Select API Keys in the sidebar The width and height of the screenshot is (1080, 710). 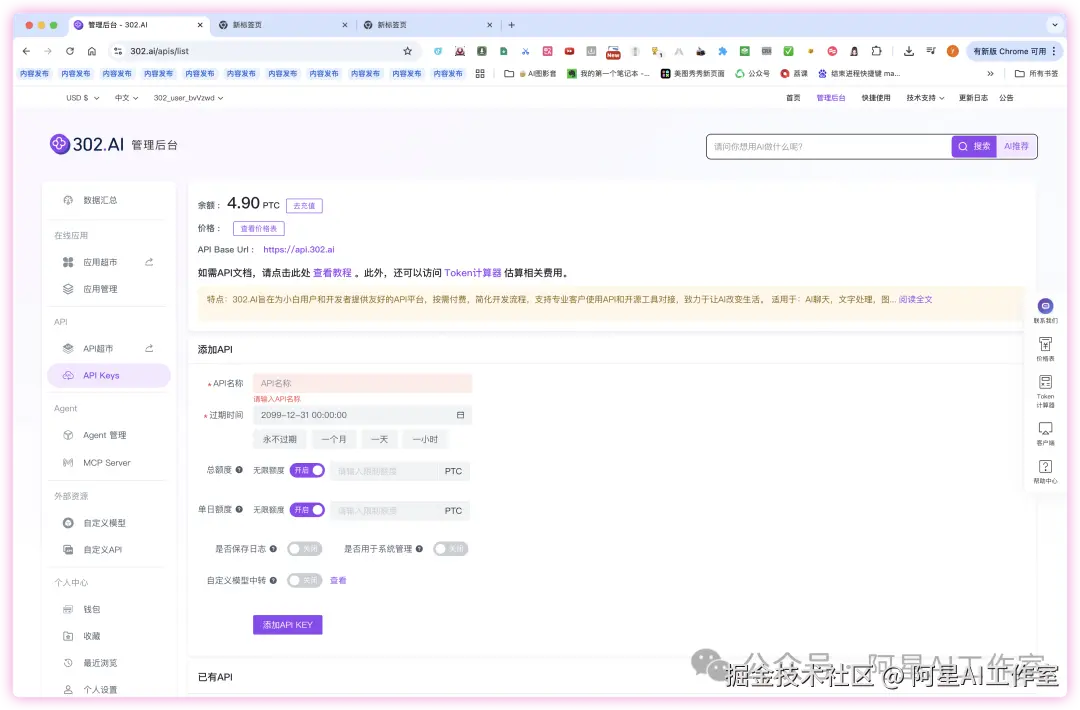click(x=109, y=375)
